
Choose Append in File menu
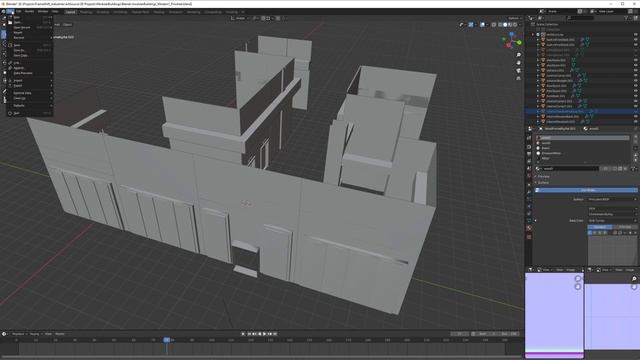click(30, 68)
